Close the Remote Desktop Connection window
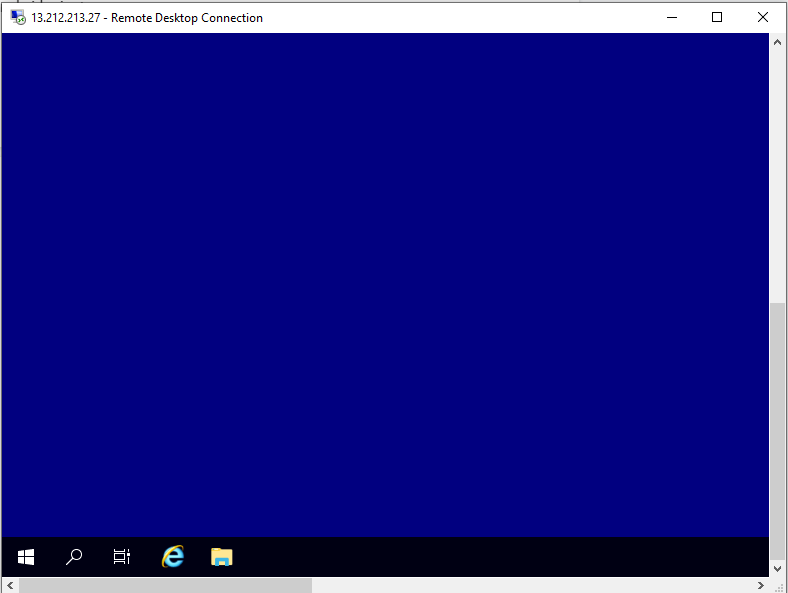This screenshot has height=593, width=788. tap(762, 18)
